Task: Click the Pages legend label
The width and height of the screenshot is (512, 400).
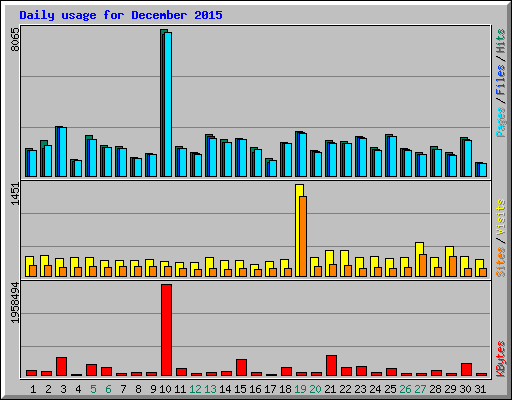Action: (500, 122)
